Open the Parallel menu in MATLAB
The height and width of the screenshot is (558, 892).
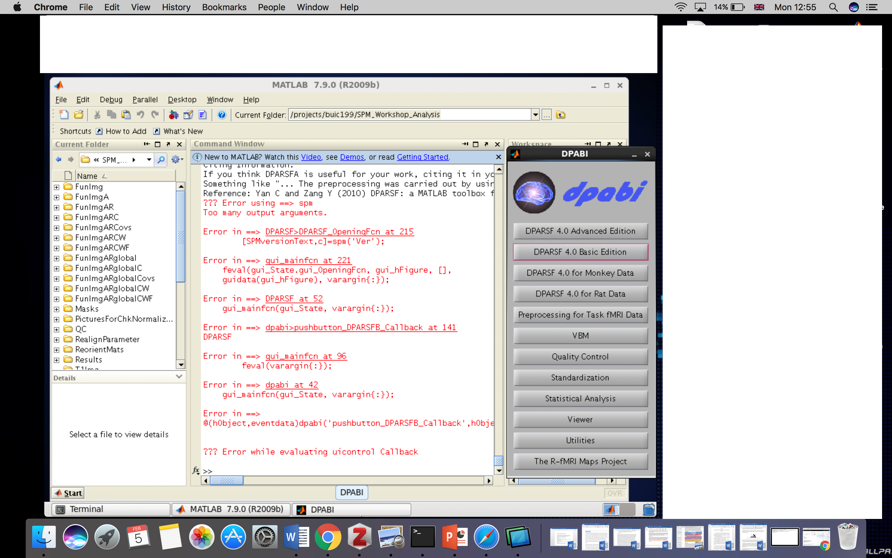tap(145, 100)
